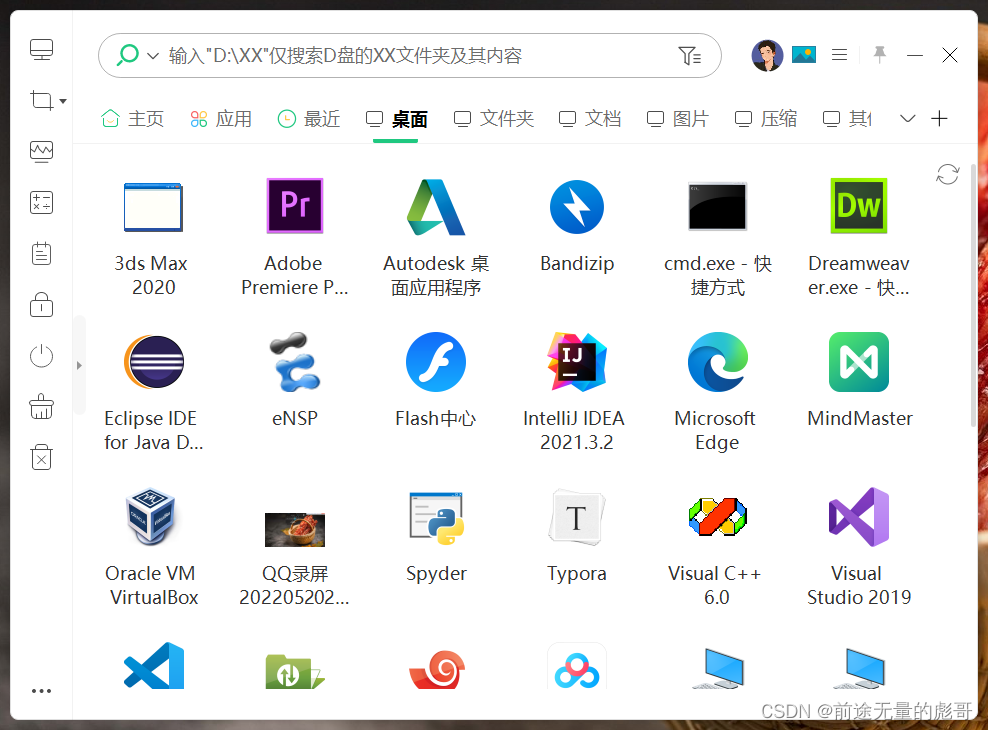The image size is (988, 730).
Task: Open Microsoft Edge icon
Action: [717, 362]
